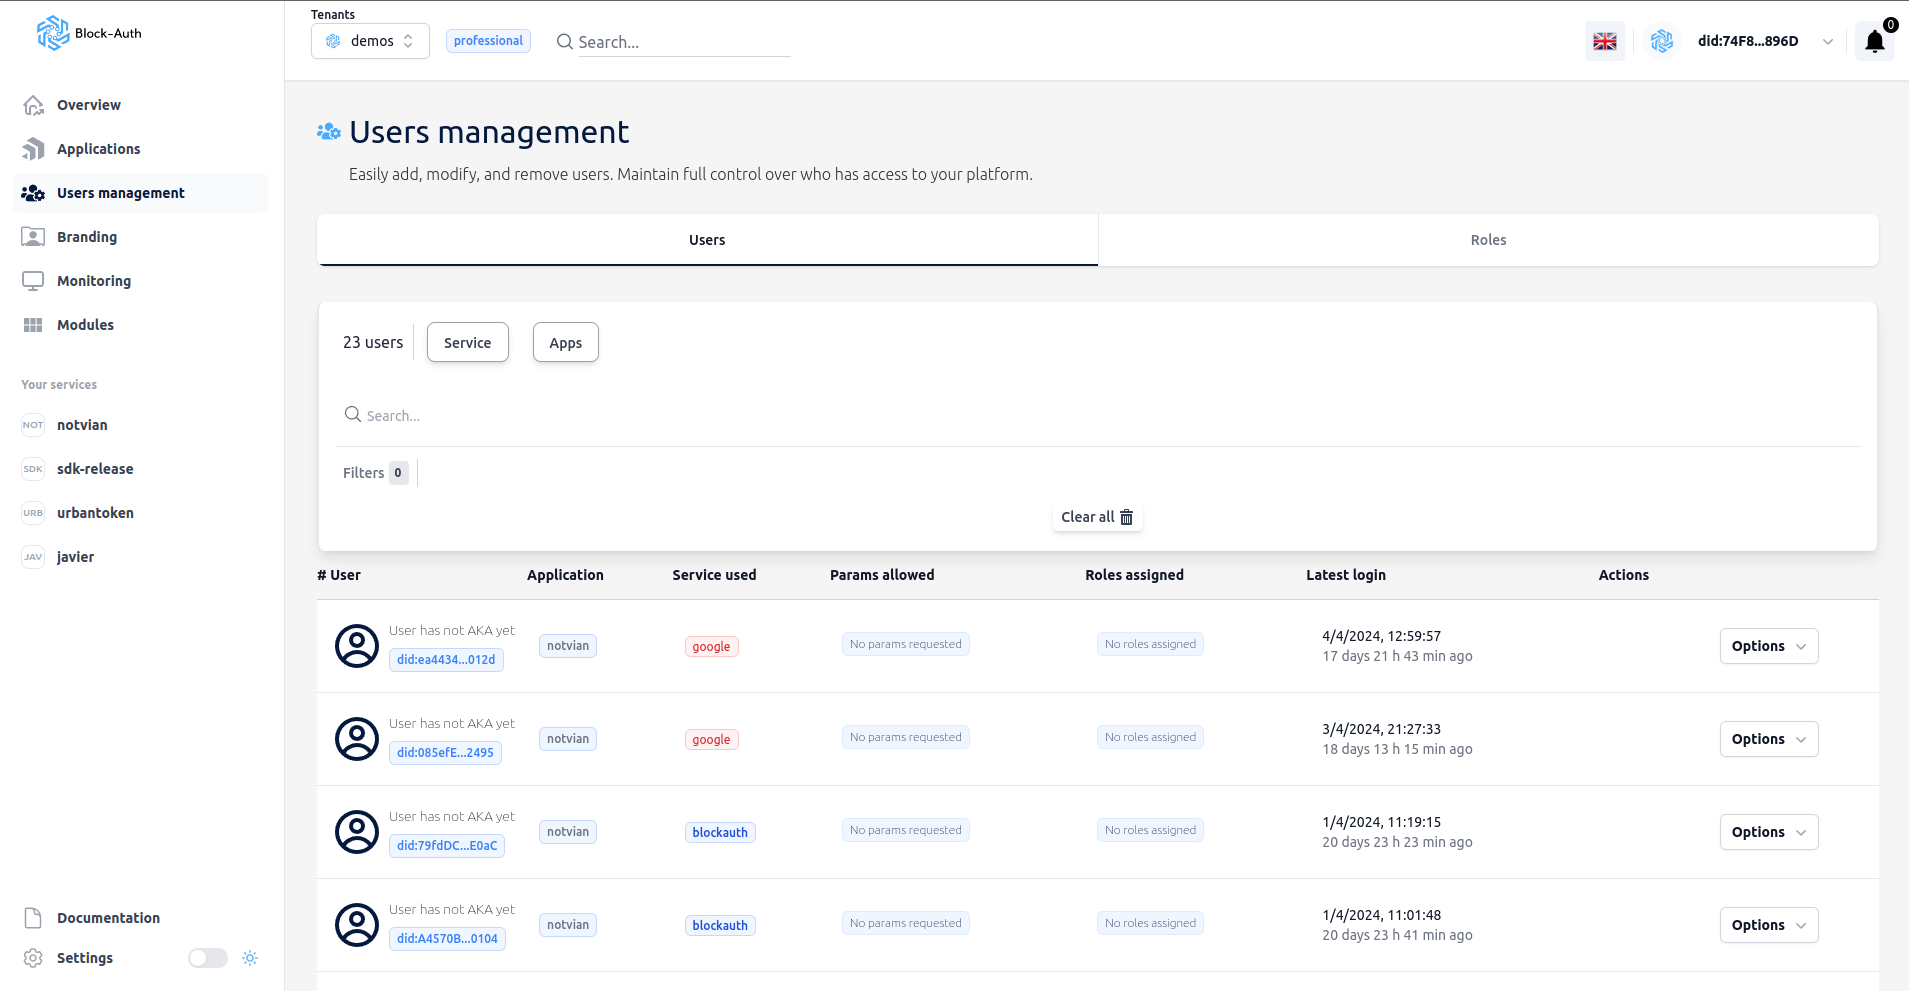Viewport: 1909px width, 991px height.
Task: Toggle the Service filter button
Action: (468, 342)
